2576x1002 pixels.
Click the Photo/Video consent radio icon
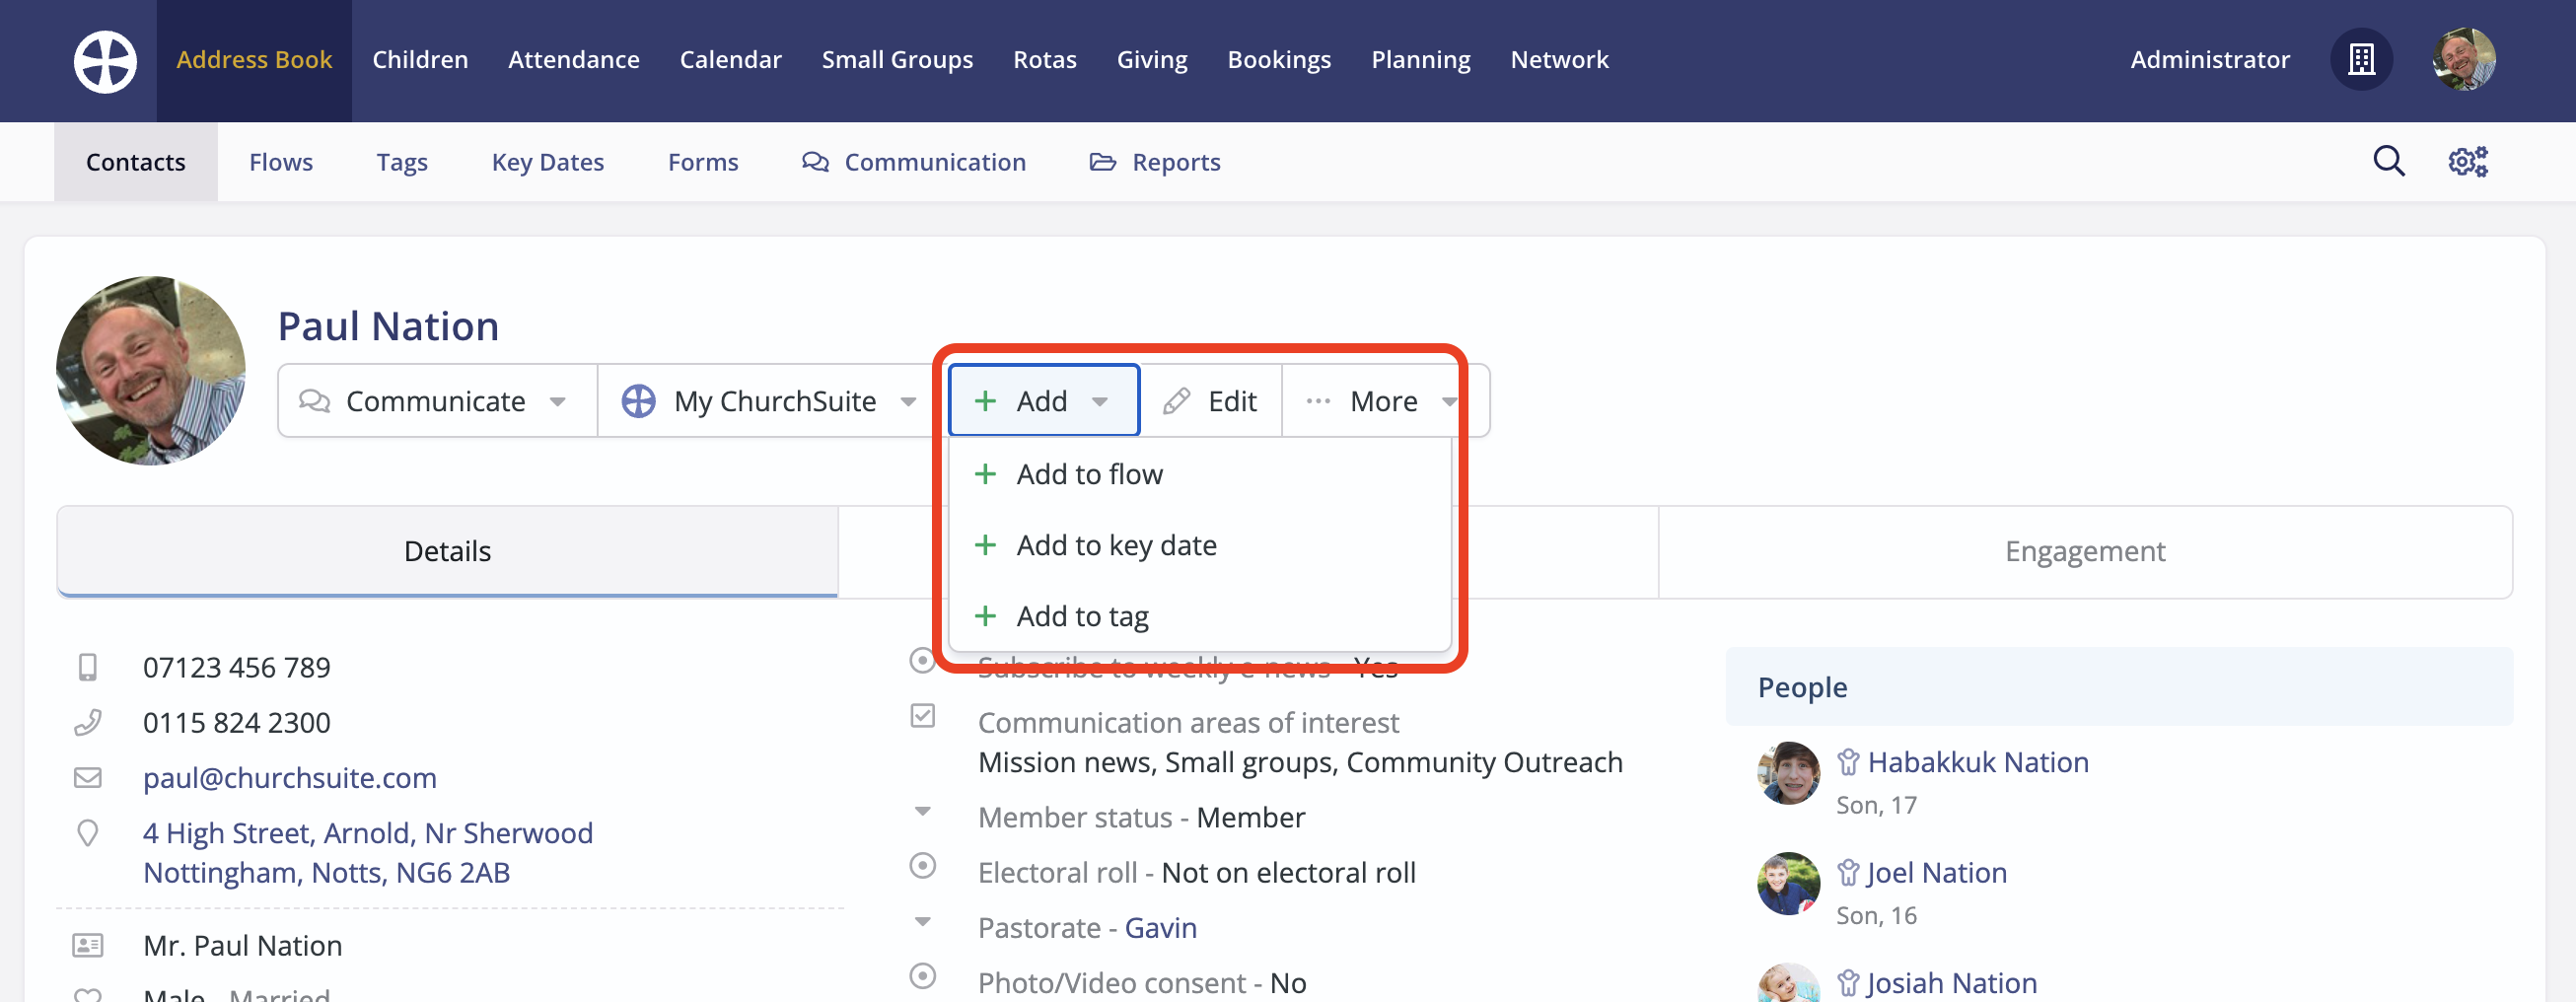pyautogui.click(x=922, y=976)
